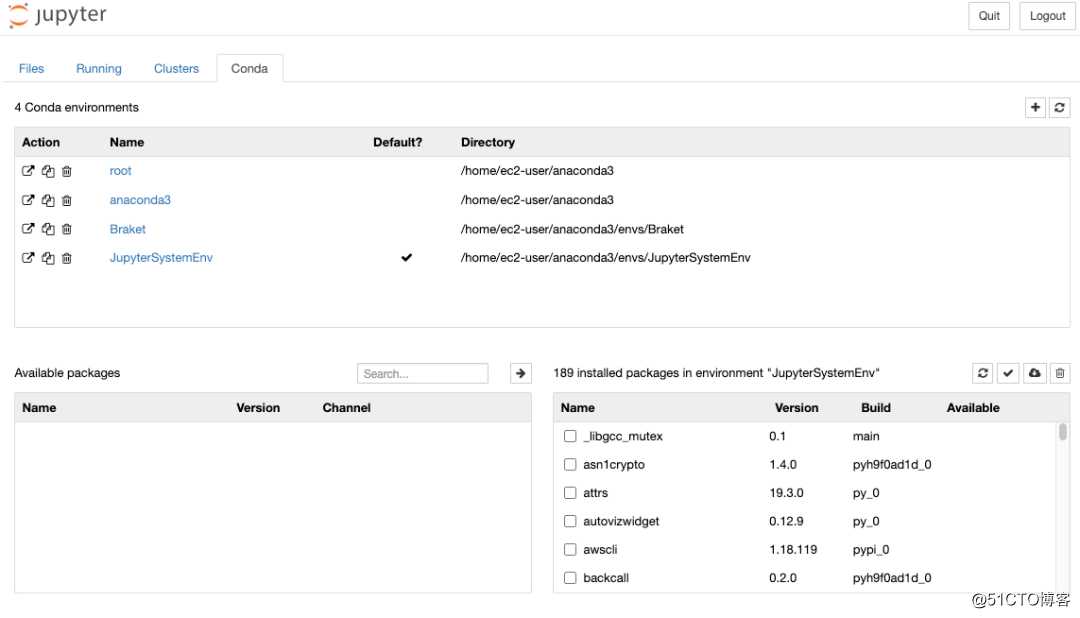Viewport: 1080px width, 618px height.
Task: Click the Quit button
Action: 989,16
